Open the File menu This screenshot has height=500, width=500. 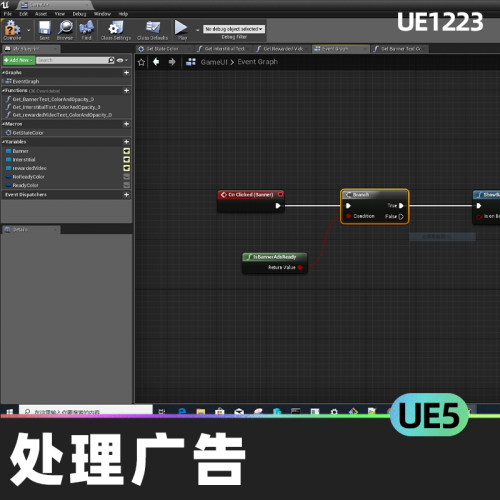tap(8, 14)
